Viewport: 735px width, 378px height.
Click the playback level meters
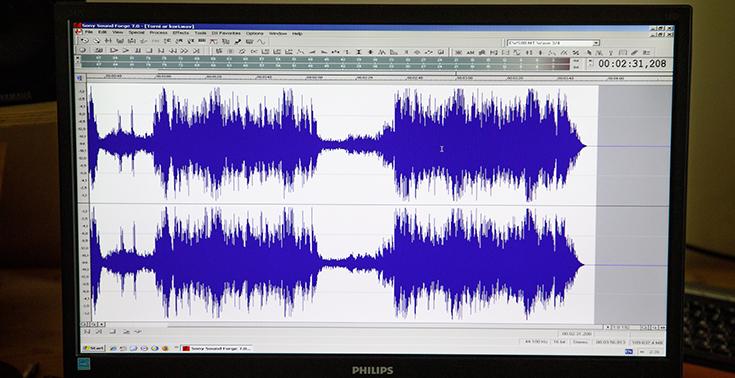click(x=325, y=63)
